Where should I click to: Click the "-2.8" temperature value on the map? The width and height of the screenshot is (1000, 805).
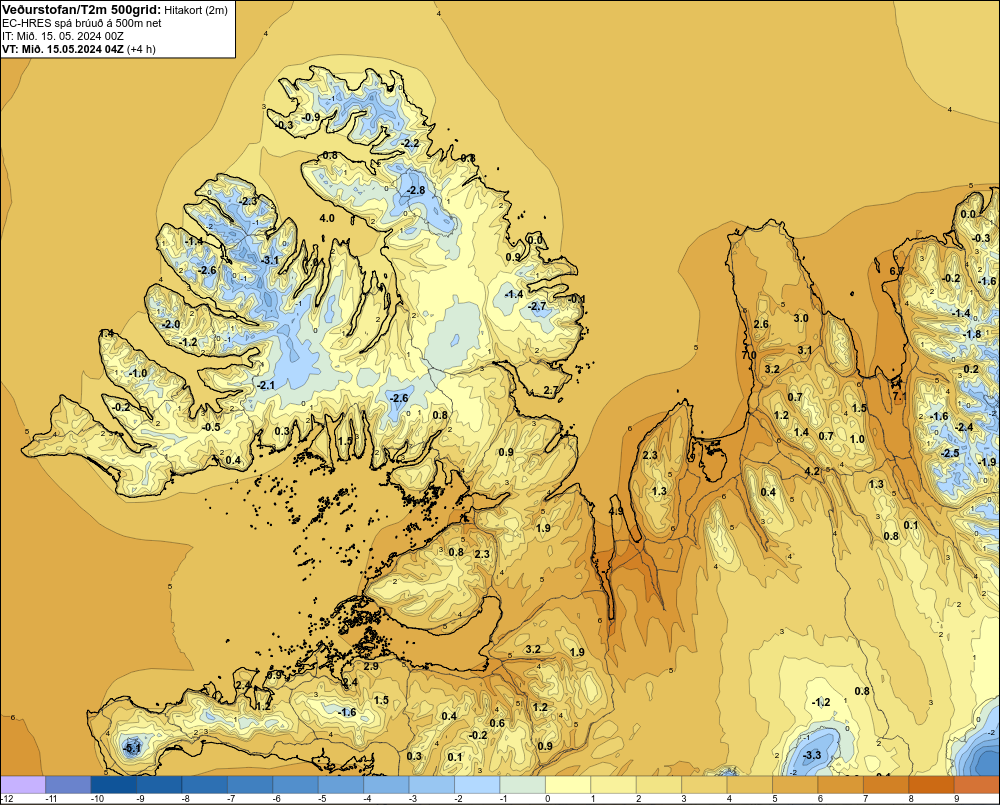coord(416,191)
